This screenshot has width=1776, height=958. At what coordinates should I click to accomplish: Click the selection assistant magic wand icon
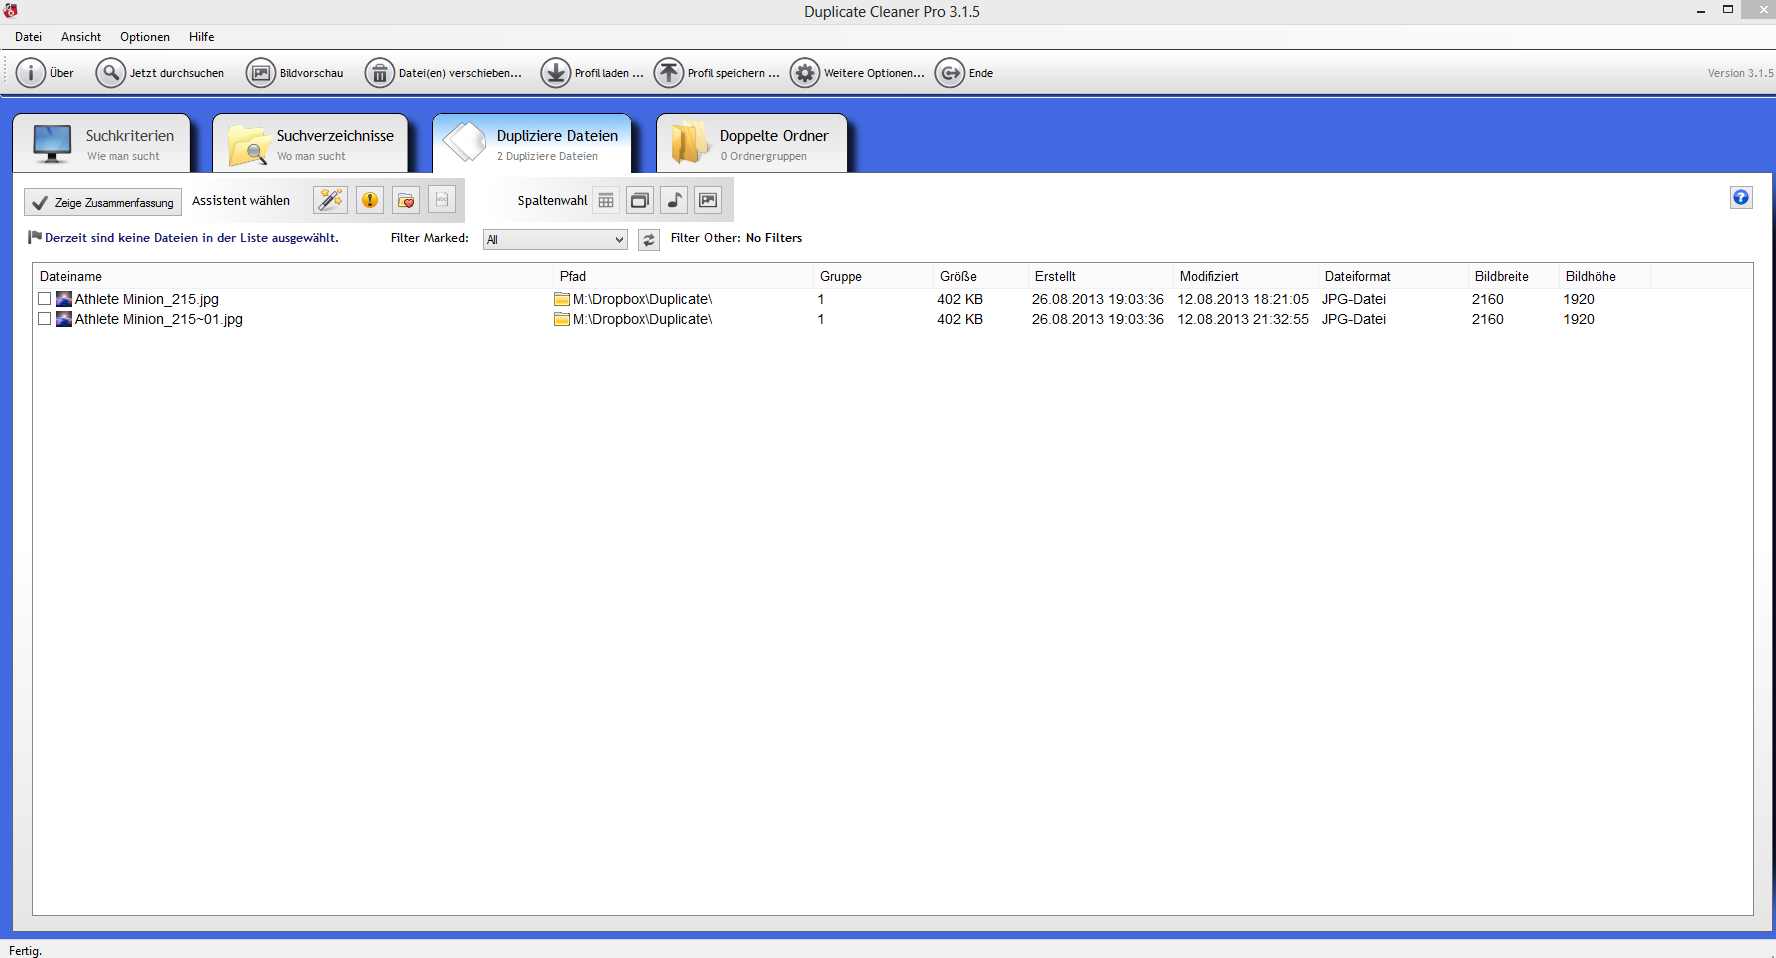coord(330,200)
